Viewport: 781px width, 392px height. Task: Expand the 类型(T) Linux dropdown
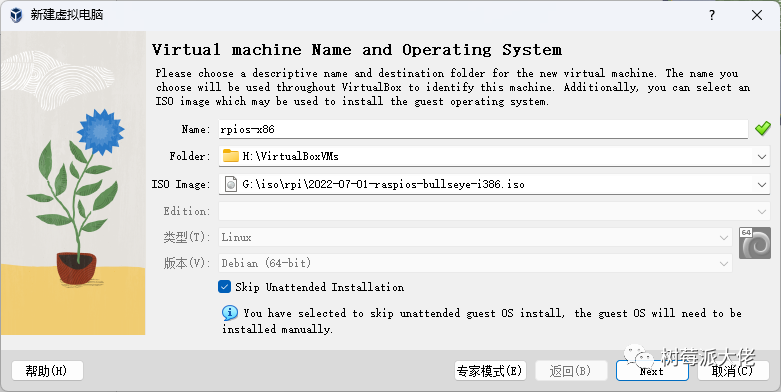(x=724, y=238)
